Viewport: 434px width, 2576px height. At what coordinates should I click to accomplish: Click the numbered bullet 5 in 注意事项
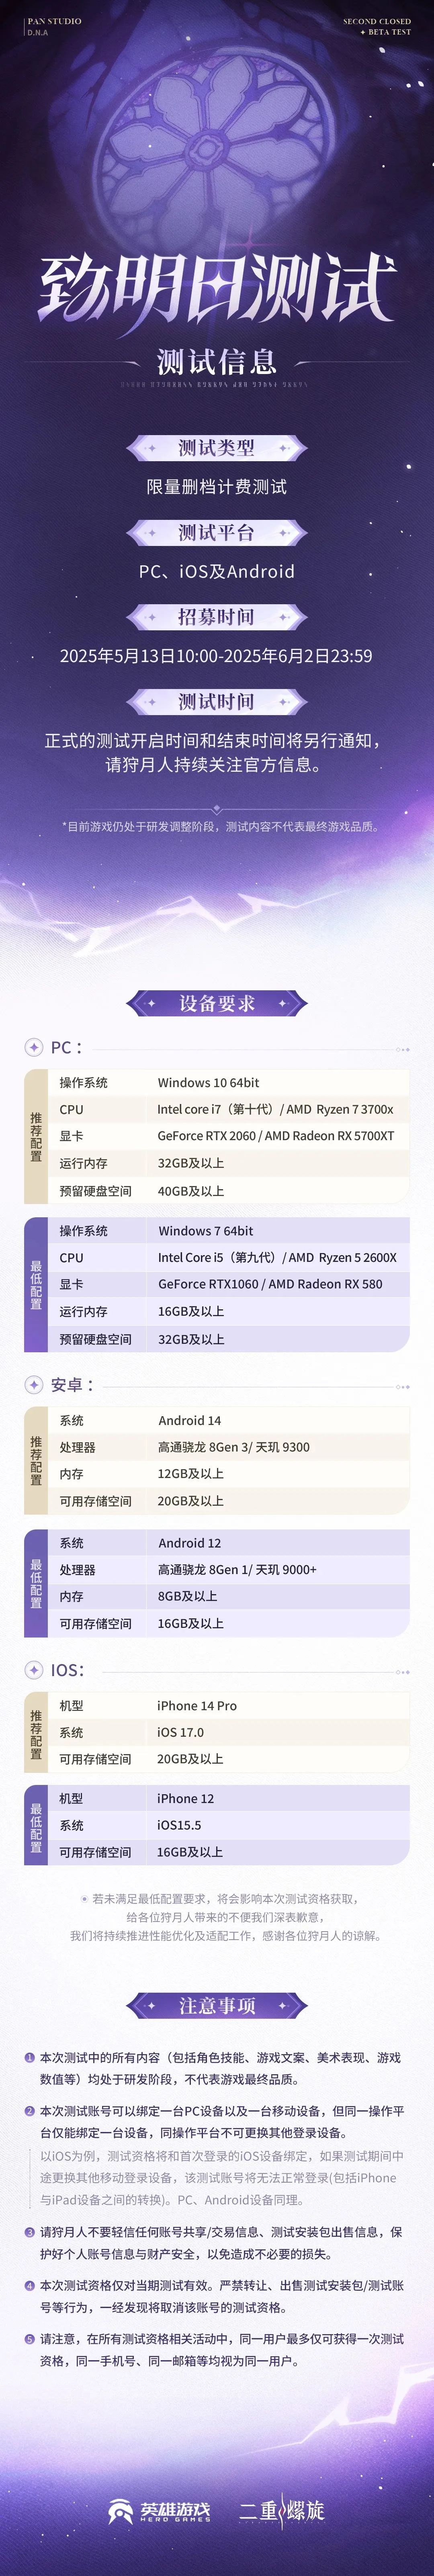(x=30, y=2338)
